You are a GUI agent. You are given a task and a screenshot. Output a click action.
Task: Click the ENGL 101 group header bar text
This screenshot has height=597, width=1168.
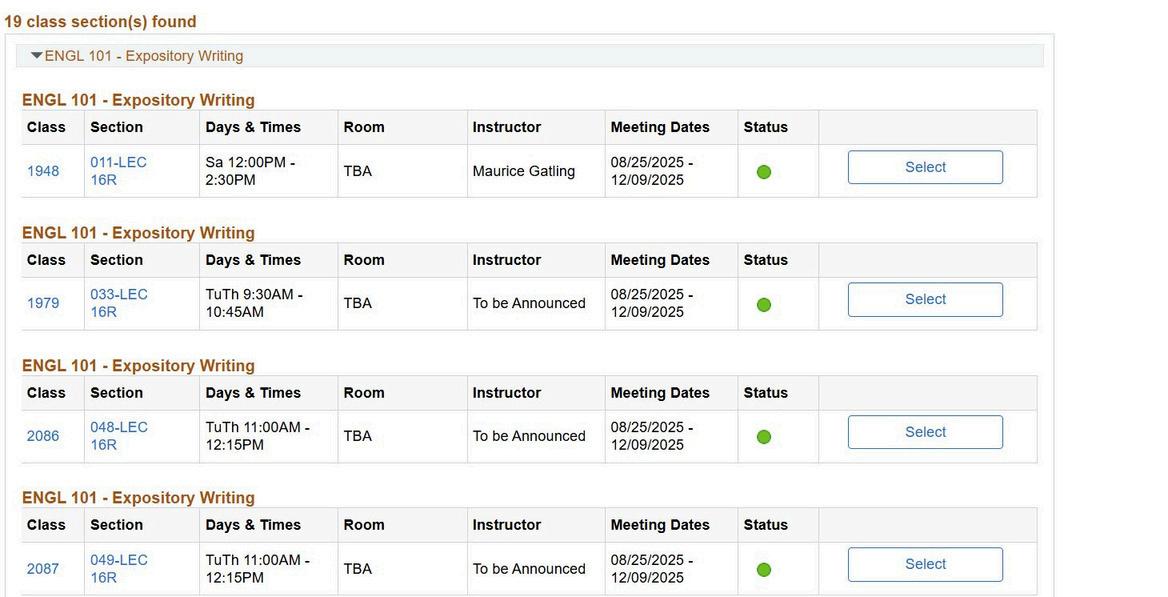tap(144, 56)
